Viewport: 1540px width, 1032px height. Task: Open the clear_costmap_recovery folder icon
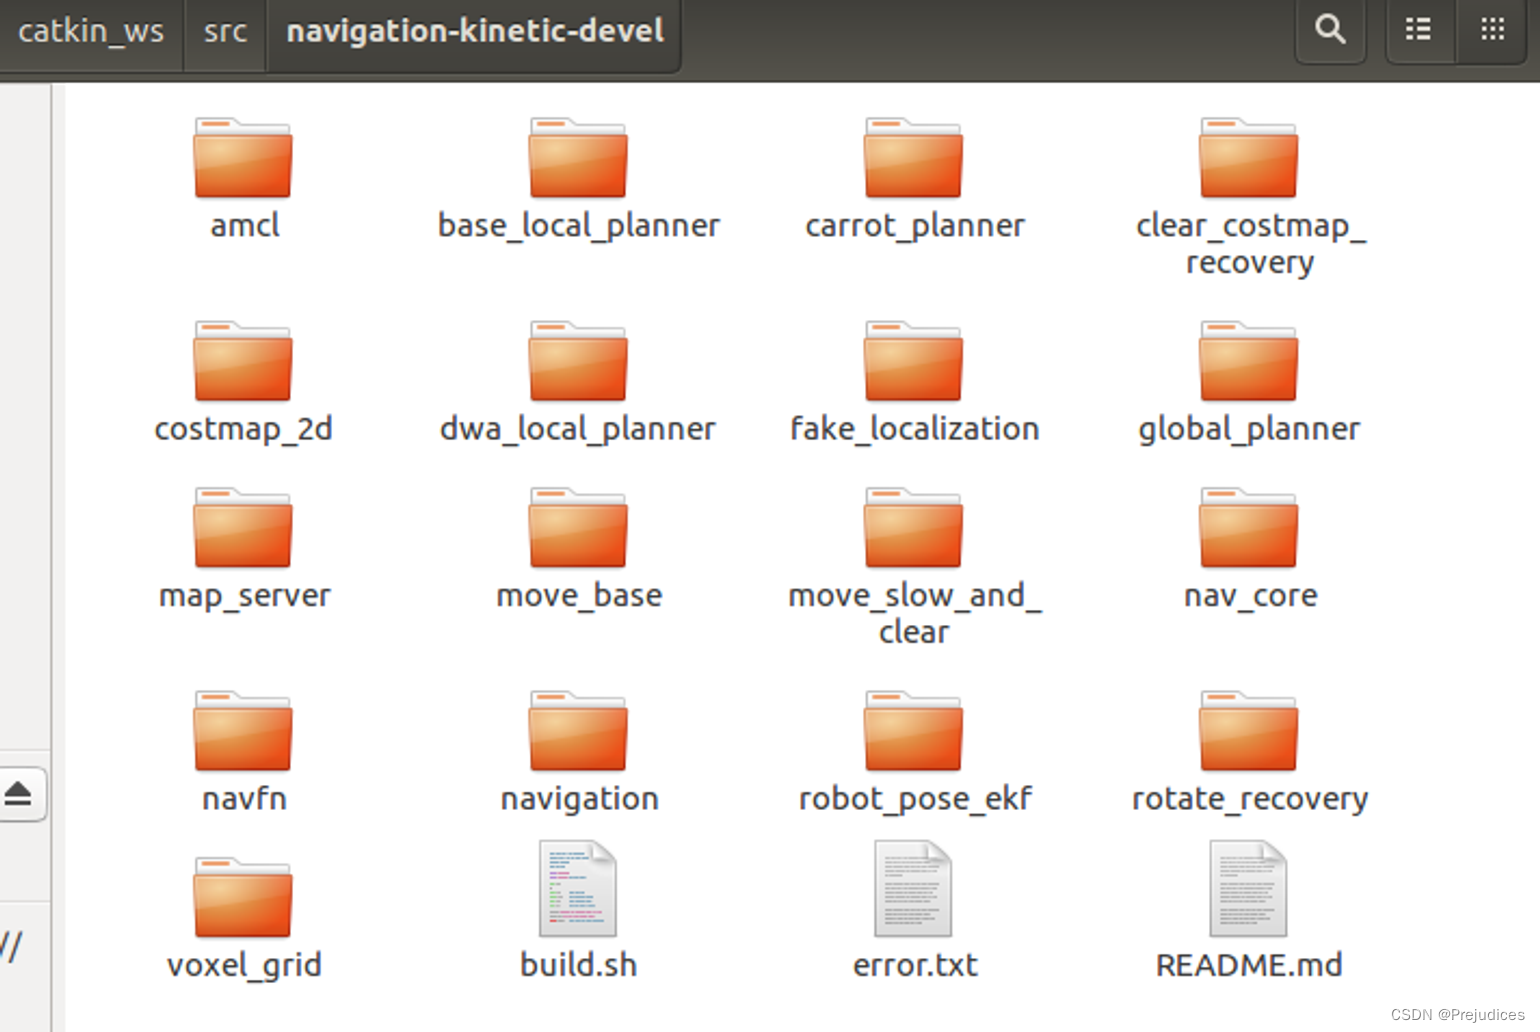[1248, 158]
